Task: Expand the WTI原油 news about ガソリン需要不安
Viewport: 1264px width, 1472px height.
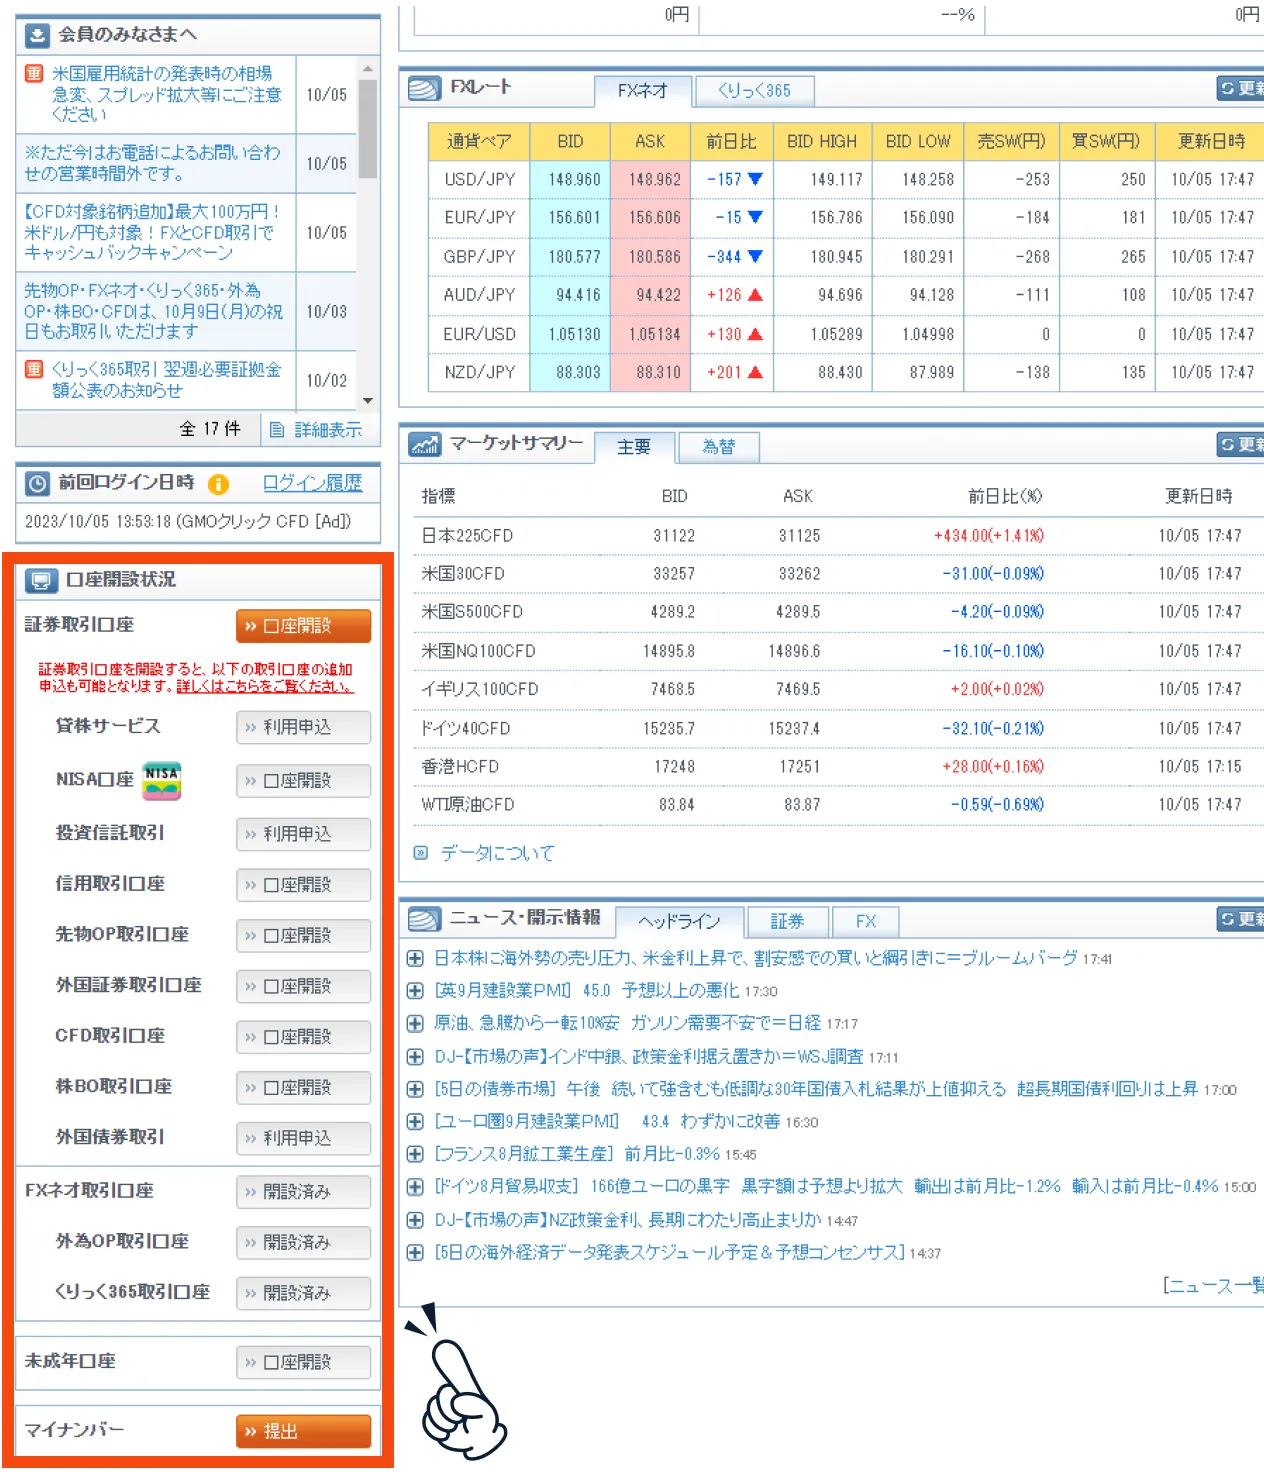Action: click(x=415, y=1023)
